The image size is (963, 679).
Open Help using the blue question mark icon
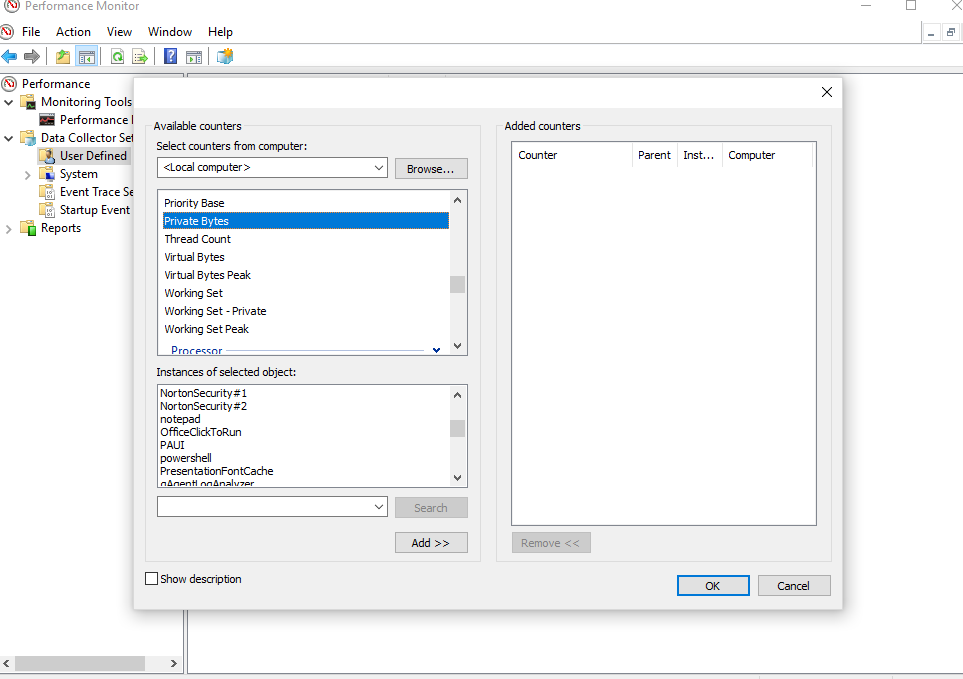tap(169, 56)
